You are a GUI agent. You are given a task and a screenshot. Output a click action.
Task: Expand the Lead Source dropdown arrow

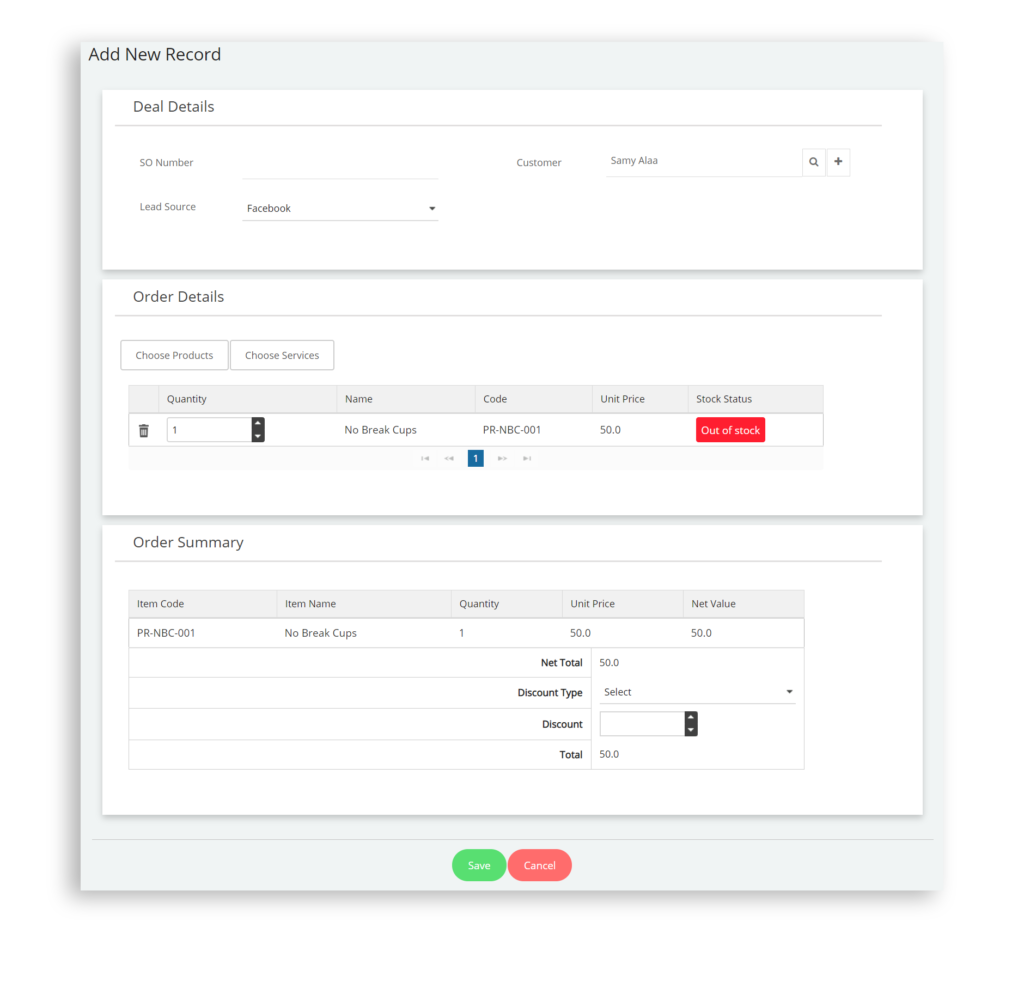click(x=431, y=208)
